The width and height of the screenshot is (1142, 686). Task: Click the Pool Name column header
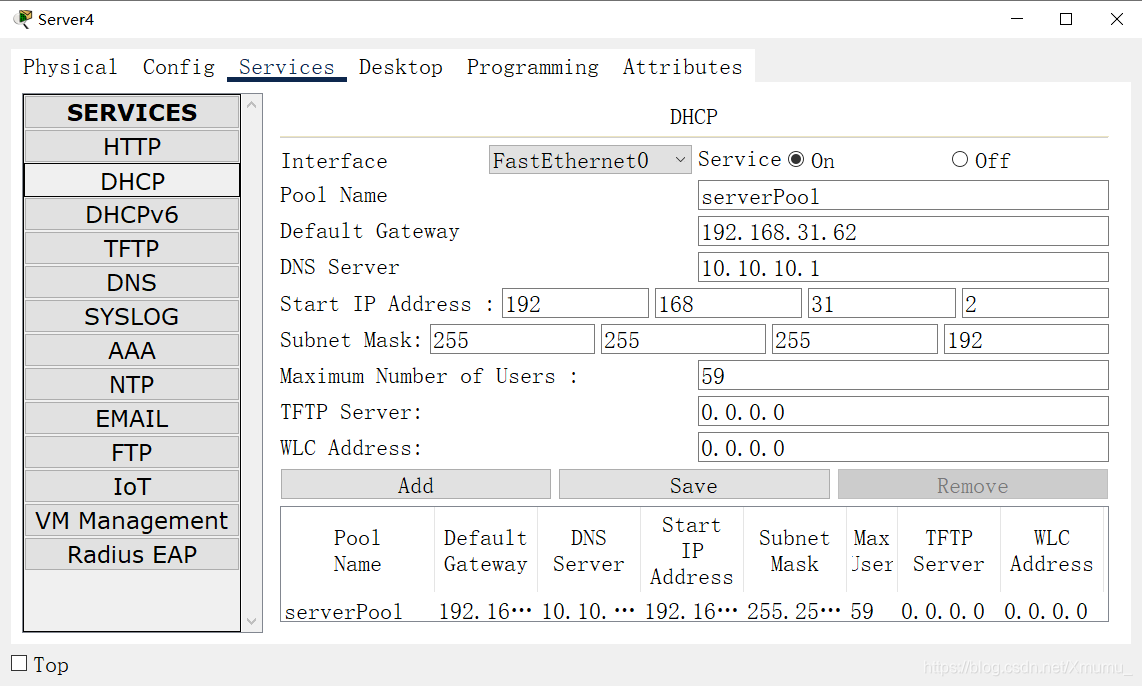(358, 551)
